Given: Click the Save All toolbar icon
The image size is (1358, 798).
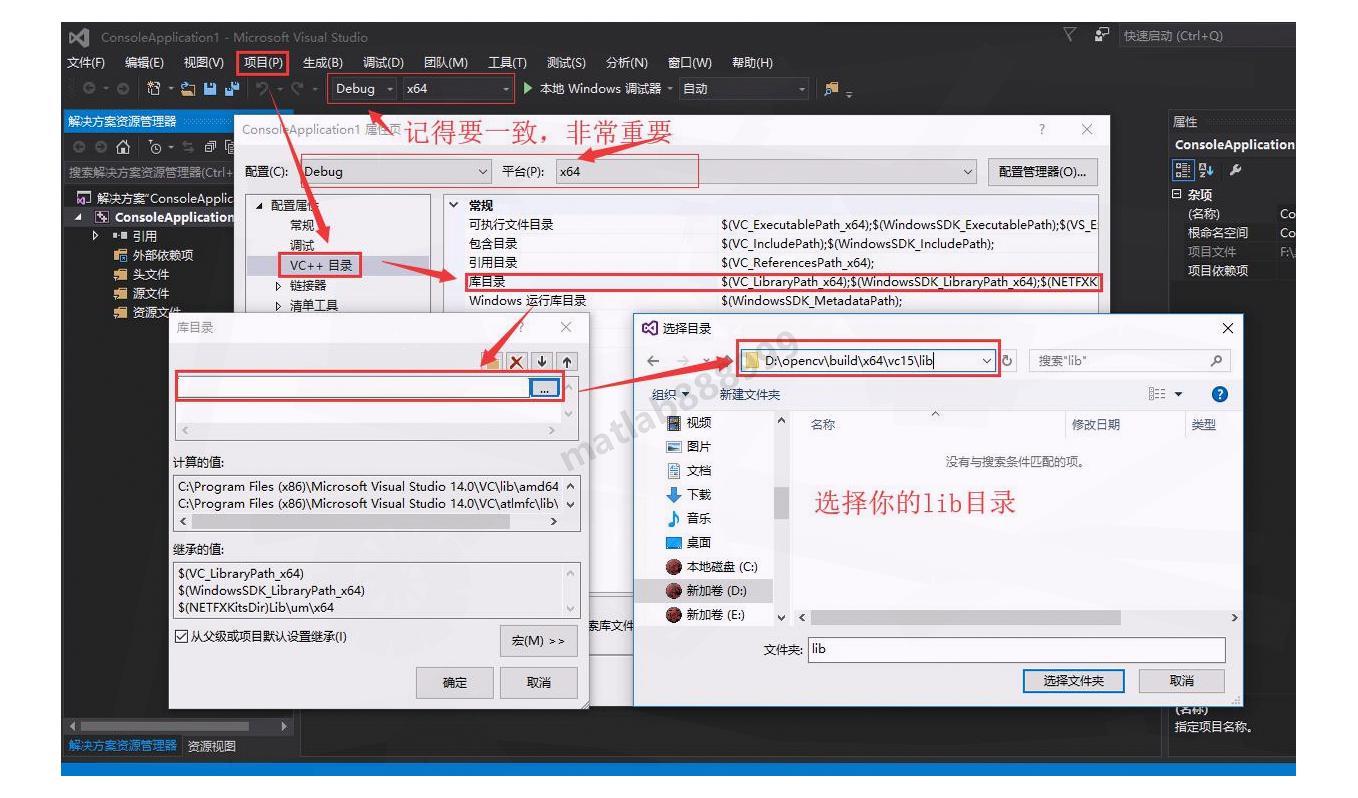Looking at the screenshot, I should point(232,89).
